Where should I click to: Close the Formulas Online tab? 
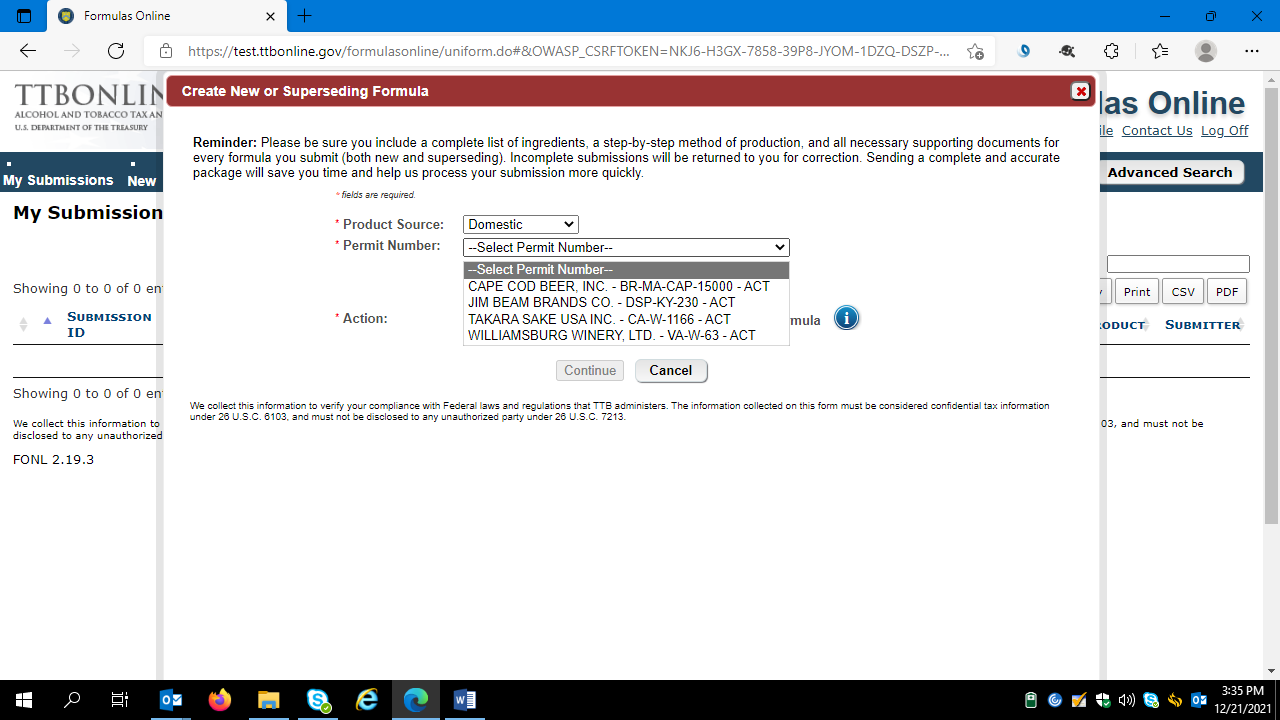(270, 16)
